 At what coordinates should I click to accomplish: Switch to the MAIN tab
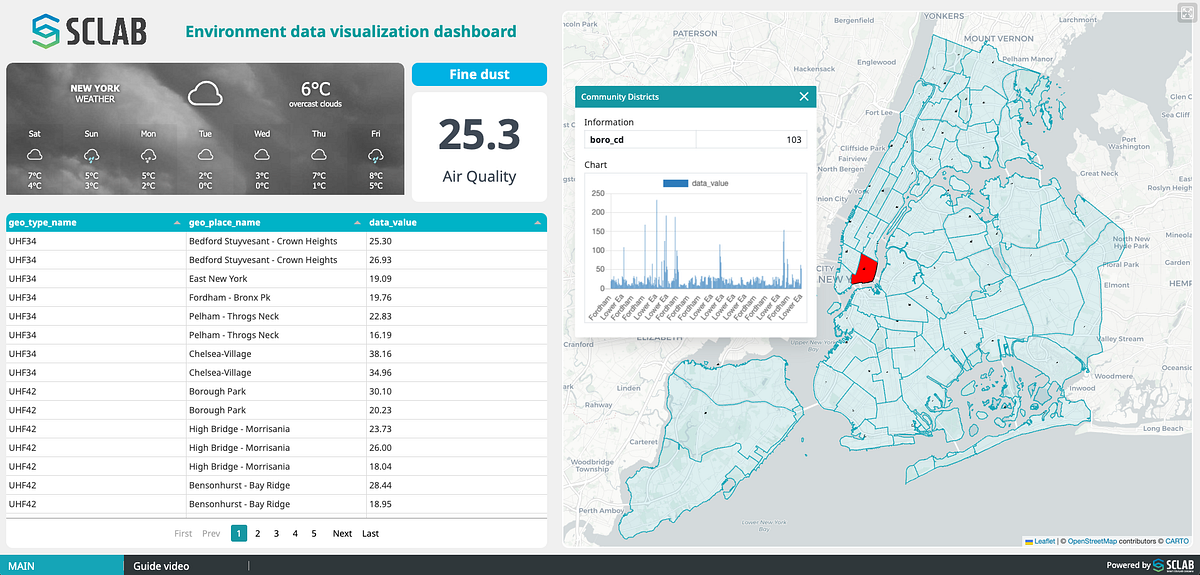click(62, 565)
